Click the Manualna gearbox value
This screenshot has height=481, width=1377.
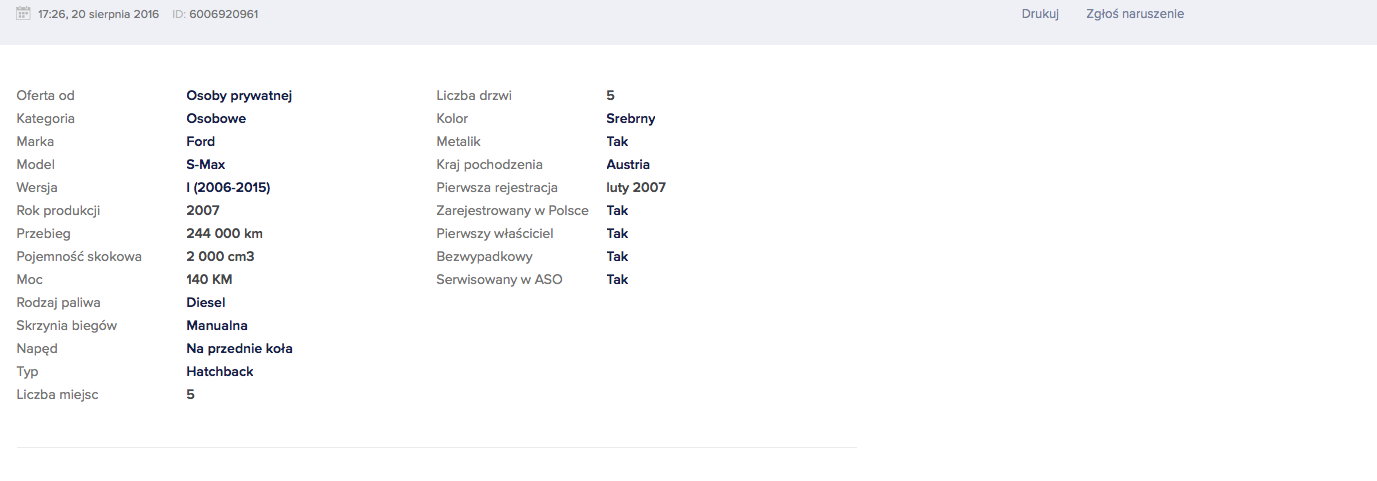pyautogui.click(x=217, y=326)
